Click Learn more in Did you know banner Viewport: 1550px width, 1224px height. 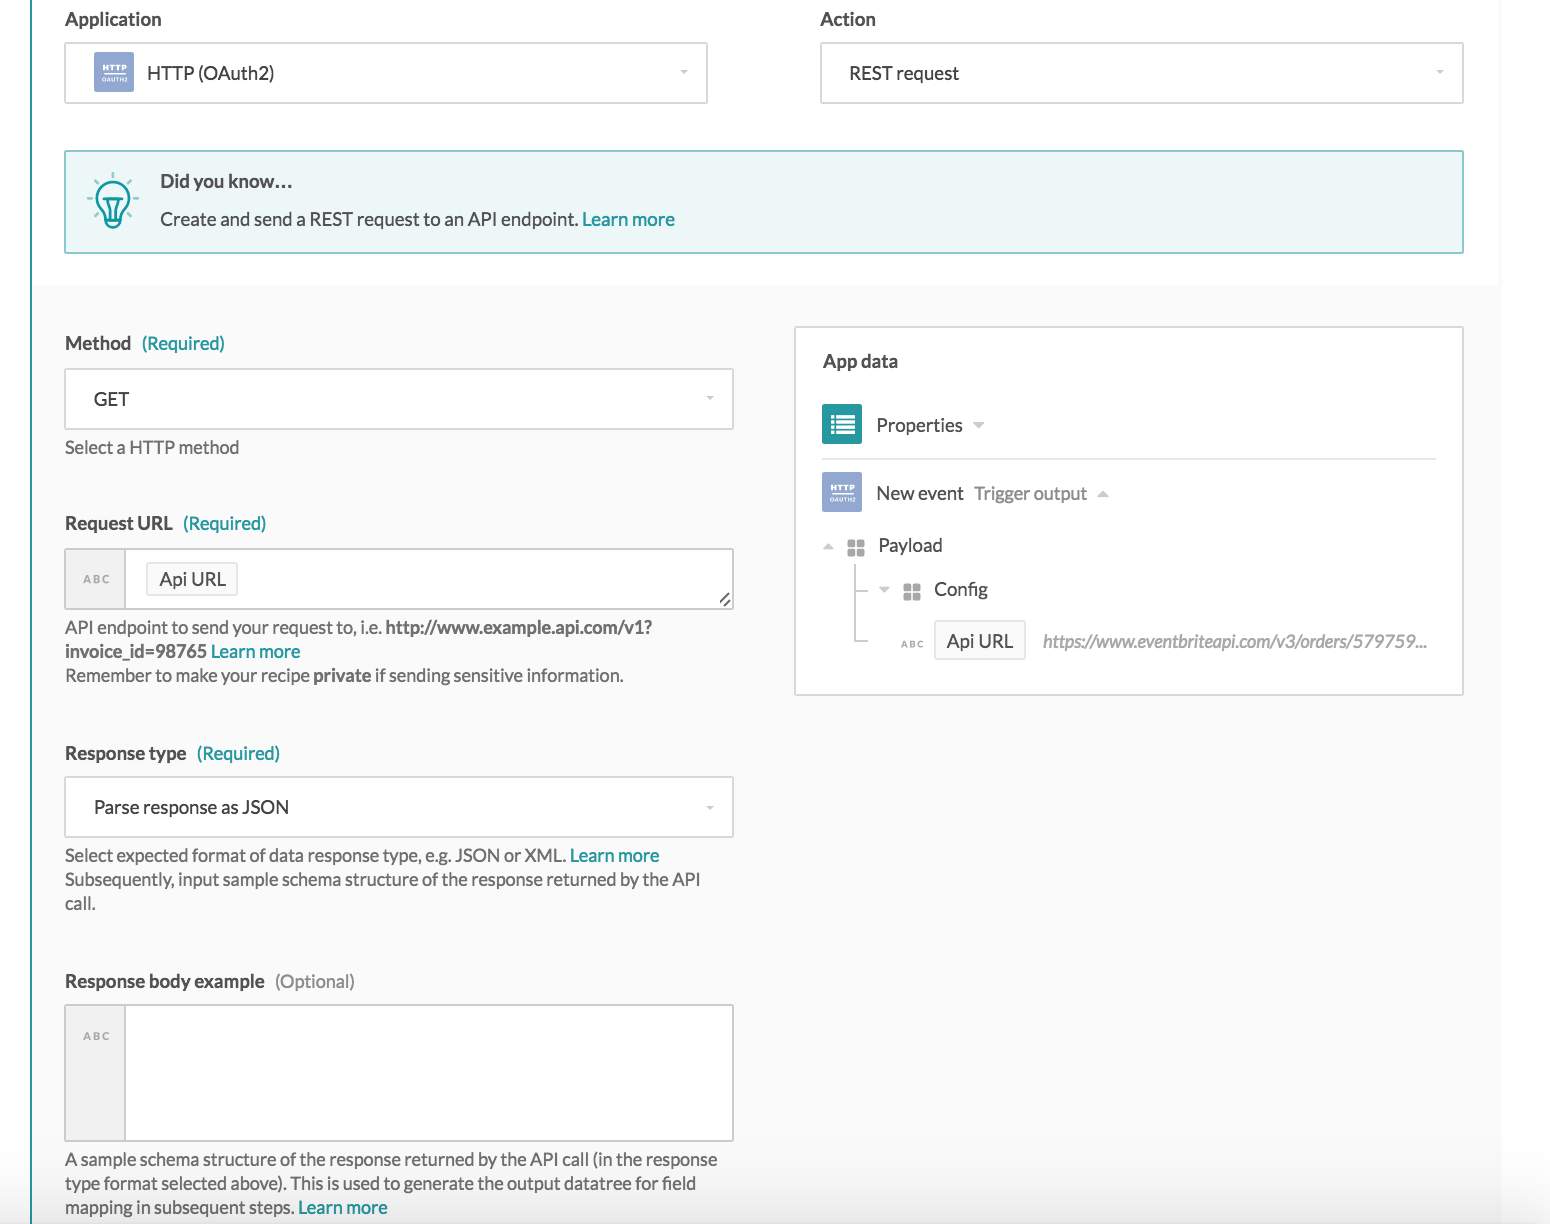(x=628, y=219)
